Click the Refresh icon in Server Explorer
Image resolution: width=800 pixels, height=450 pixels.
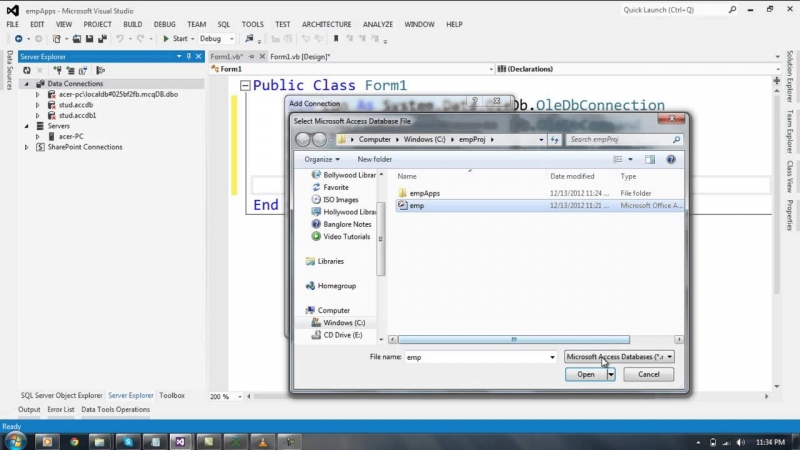coord(26,70)
